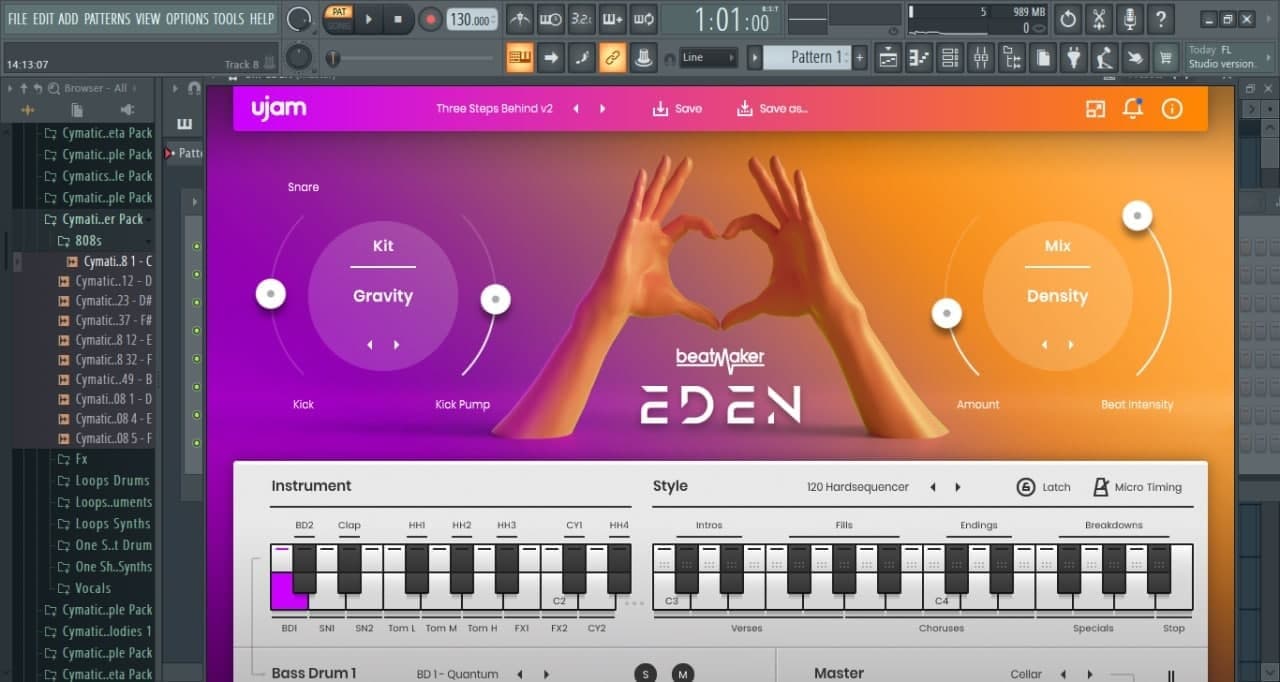Toggle wait for input before recording
The width and height of the screenshot is (1280, 682).
pos(551,18)
